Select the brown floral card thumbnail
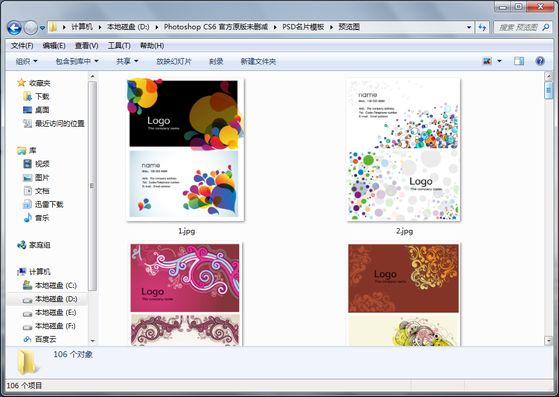Screen dimensions: 559x397 [404, 294]
